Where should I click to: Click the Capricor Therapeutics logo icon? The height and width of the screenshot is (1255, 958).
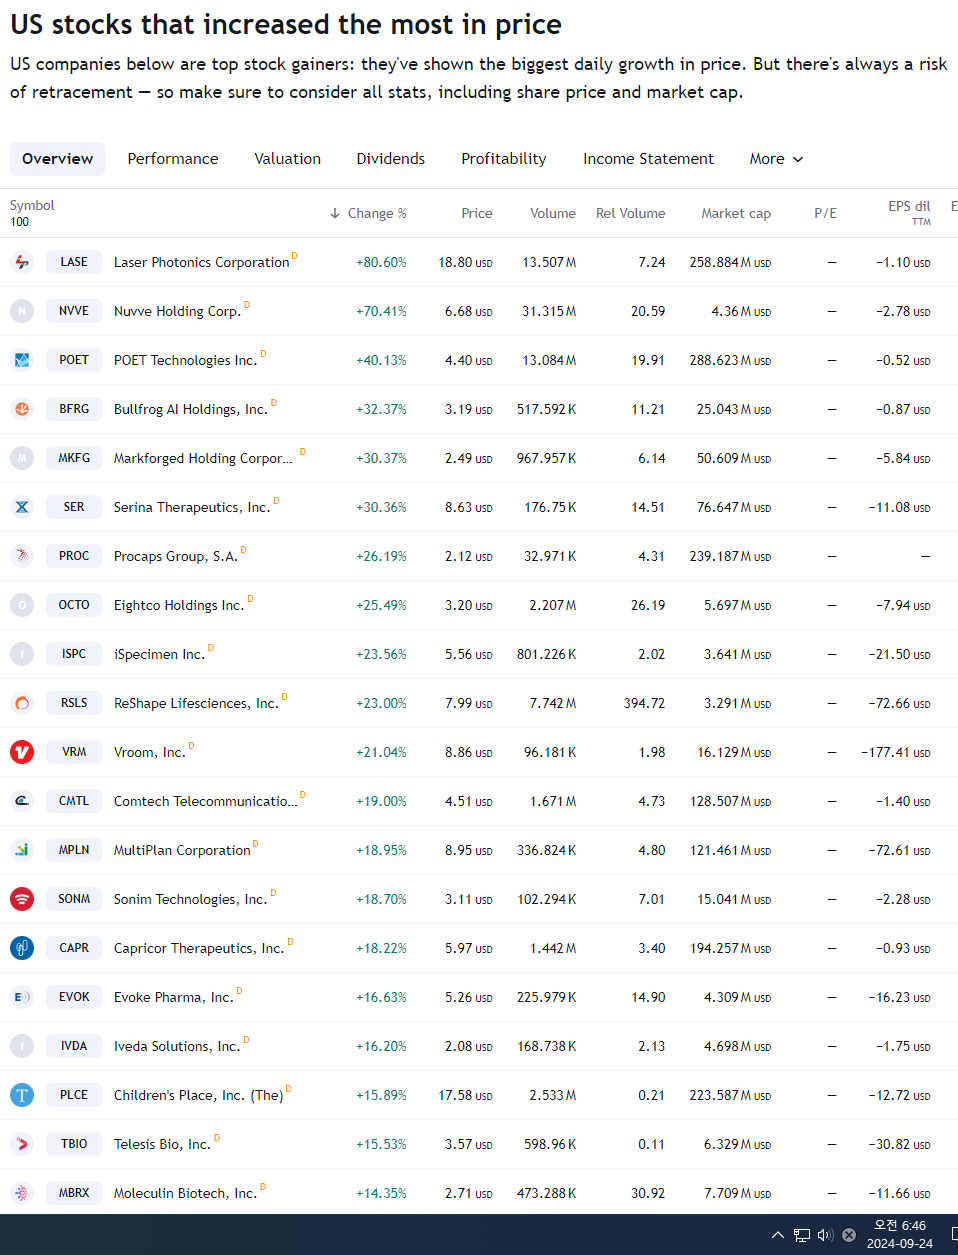(22, 948)
